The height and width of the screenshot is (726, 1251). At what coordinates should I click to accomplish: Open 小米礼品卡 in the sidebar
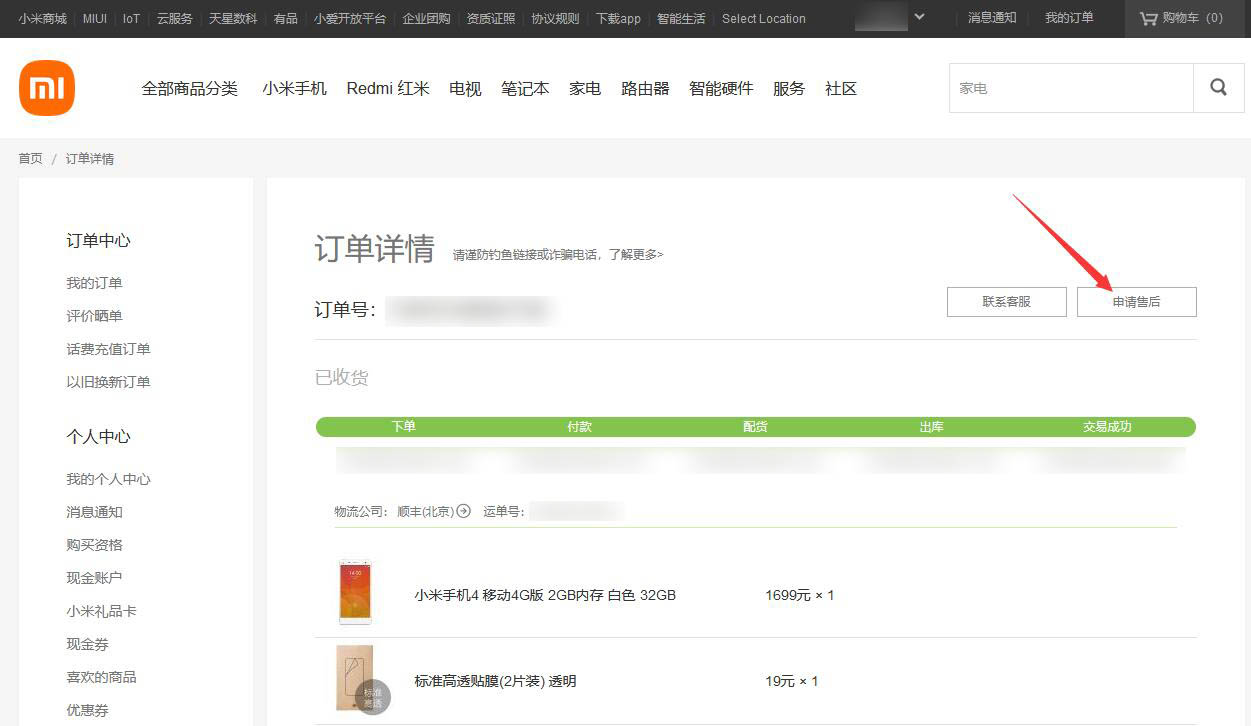tap(101, 611)
